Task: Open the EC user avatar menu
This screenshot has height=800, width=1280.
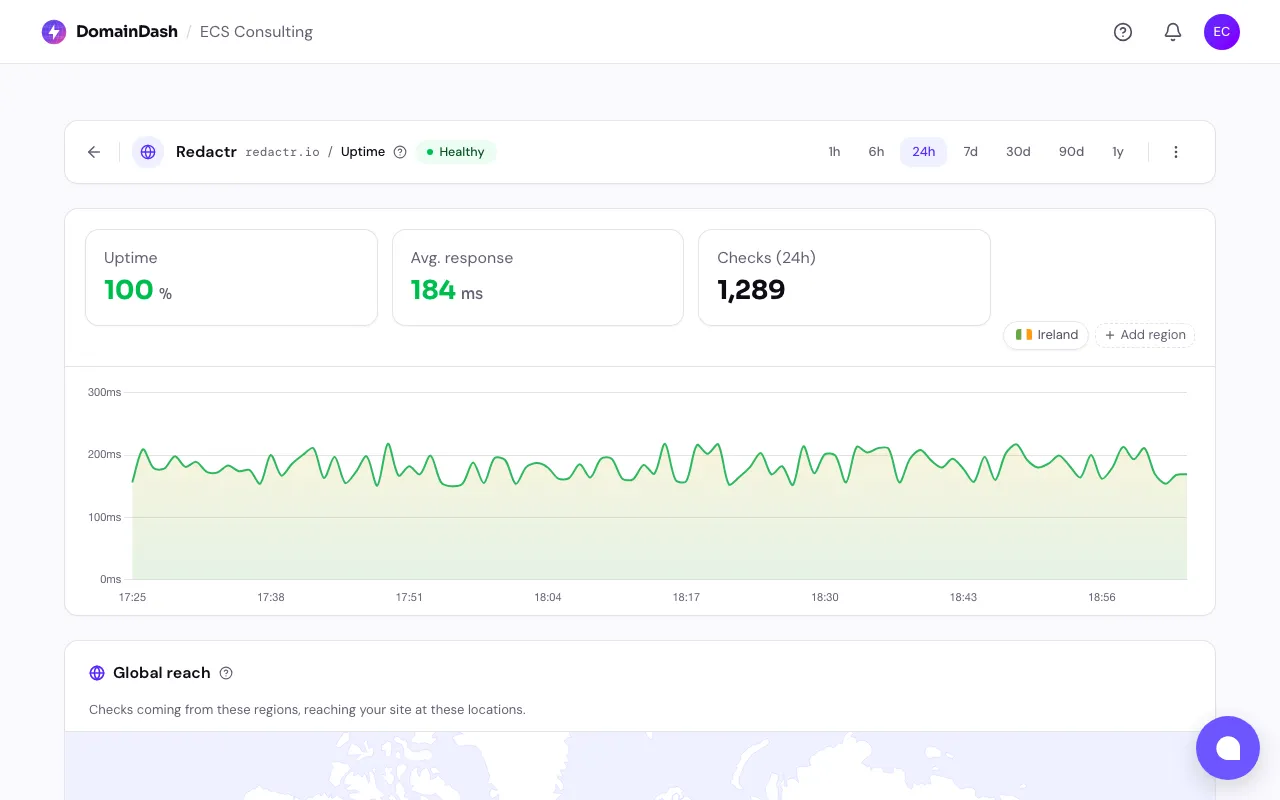Action: pos(1222,32)
